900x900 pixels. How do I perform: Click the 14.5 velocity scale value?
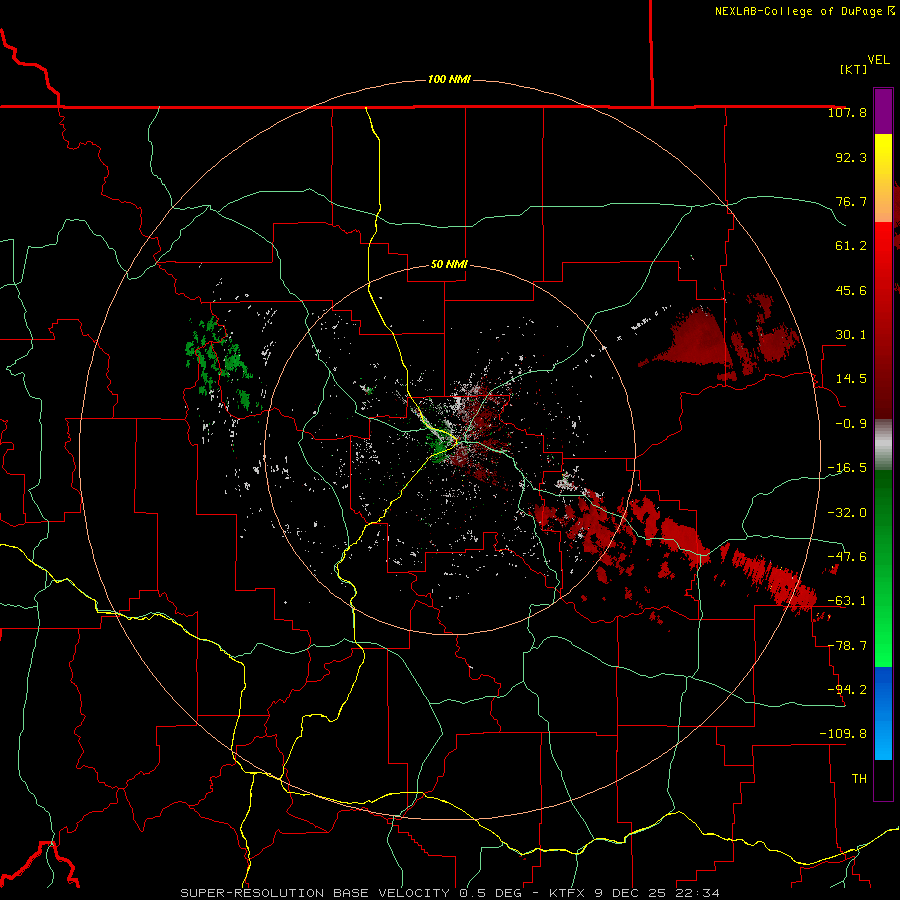851,379
